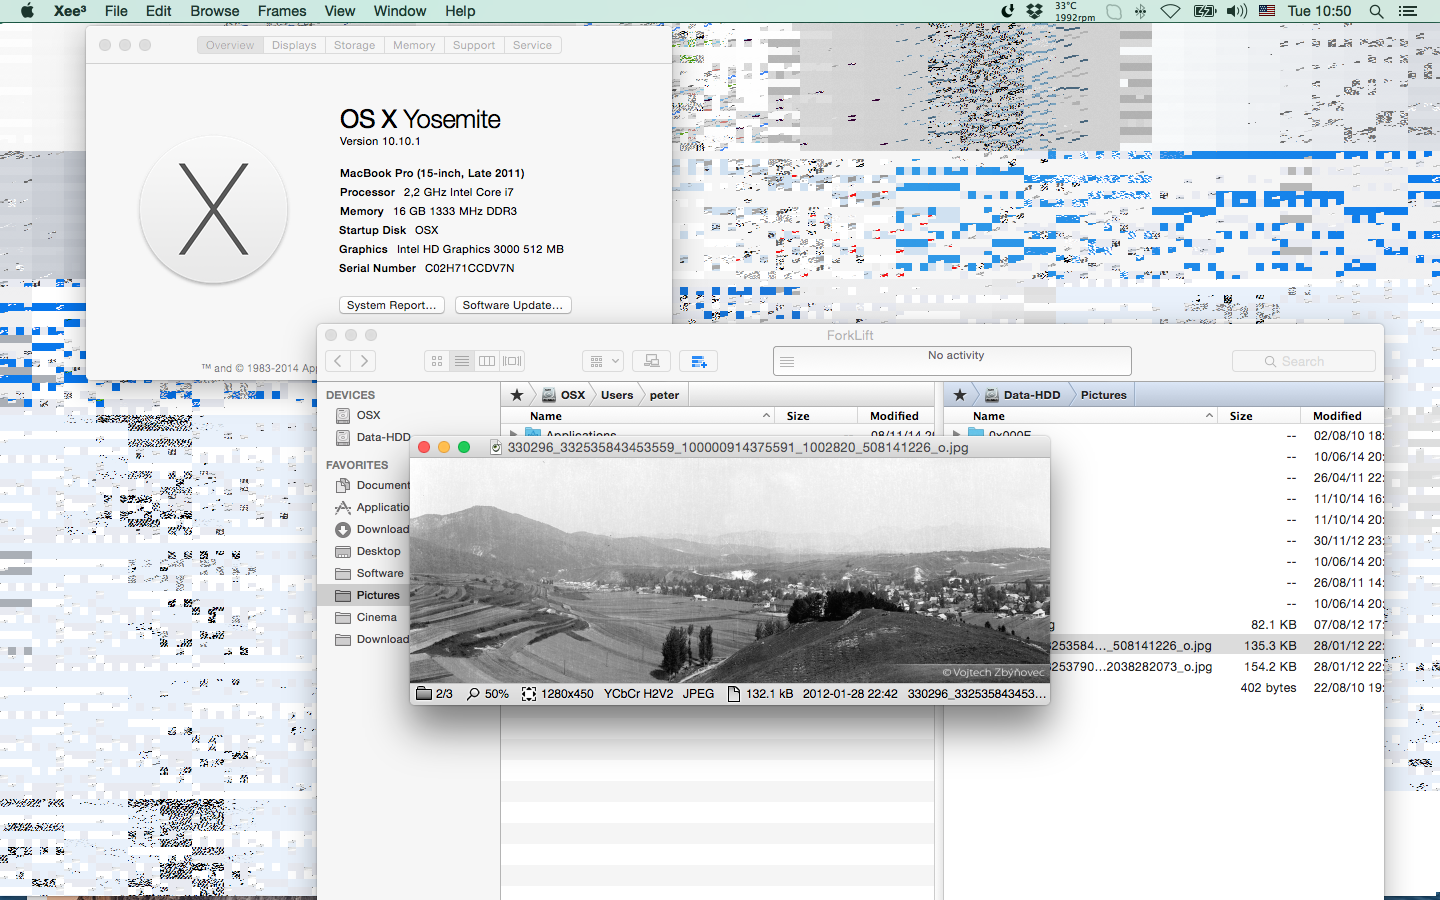The height and width of the screenshot is (900, 1440).
Task: Go forward in ForkLift navigation
Action: pos(365,361)
